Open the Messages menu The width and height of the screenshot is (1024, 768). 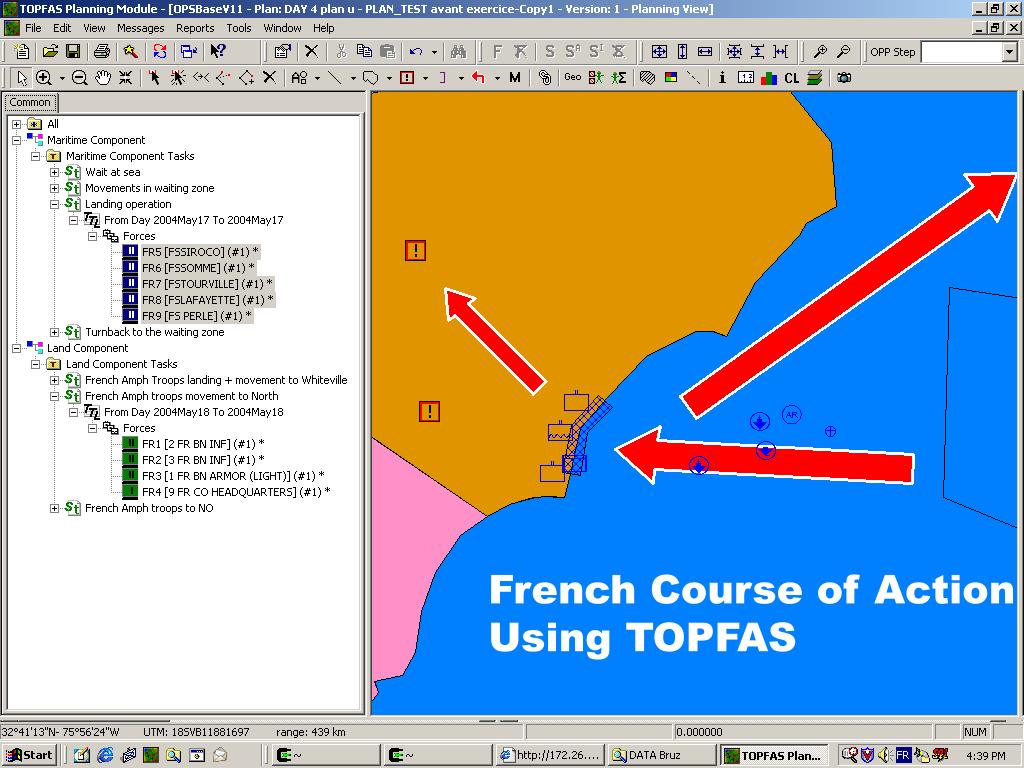(x=140, y=28)
